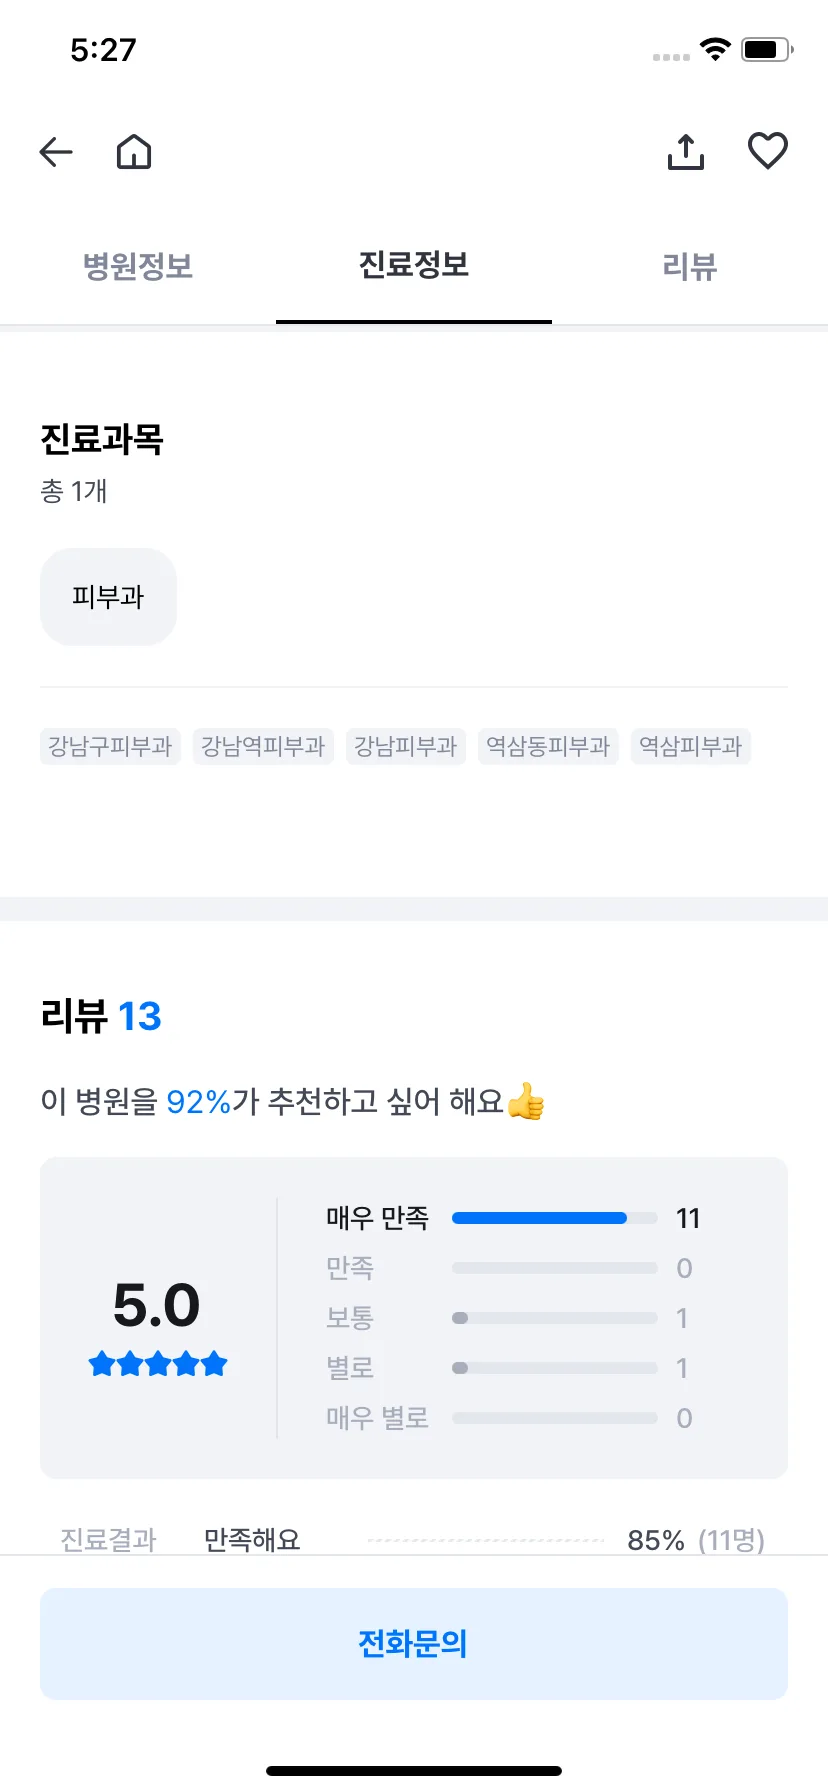Switch to the 병원정보 tab
This screenshot has height=1792, width=828.
click(138, 266)
